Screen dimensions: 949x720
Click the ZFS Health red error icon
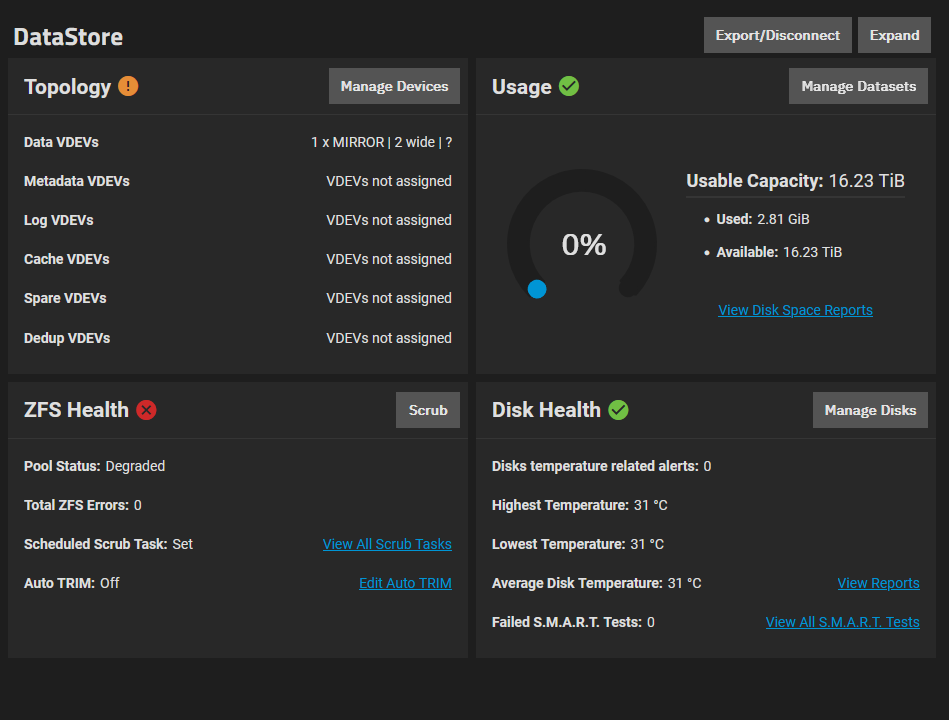[x=146, y=410]
